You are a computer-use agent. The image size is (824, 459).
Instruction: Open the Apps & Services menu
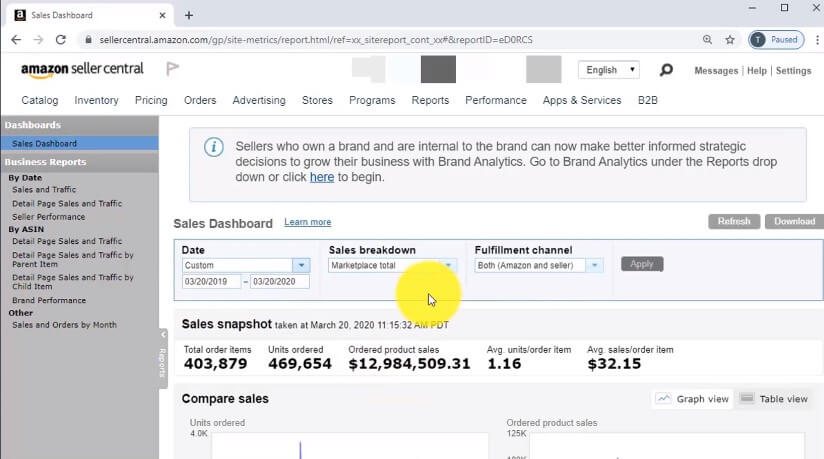[x=582, y=100]
